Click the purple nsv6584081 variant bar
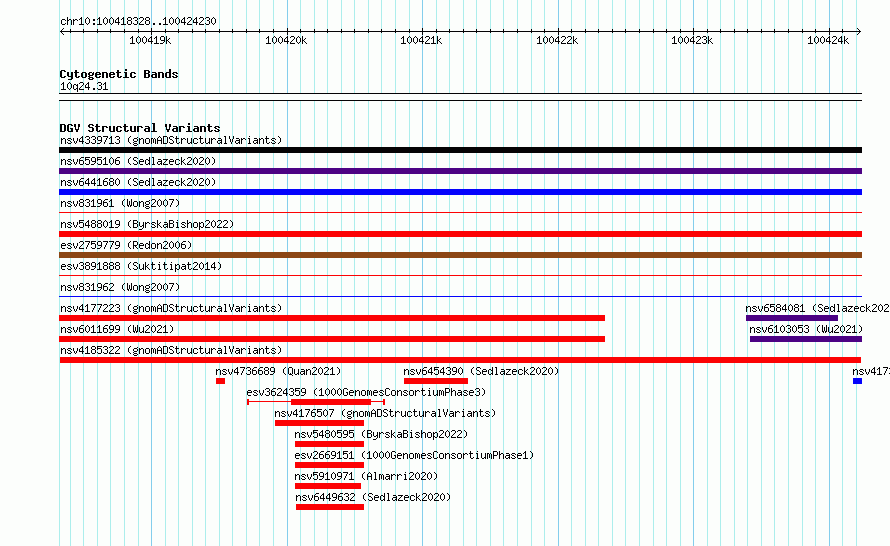This screenshot has height=546, width=890. (792, 318)
